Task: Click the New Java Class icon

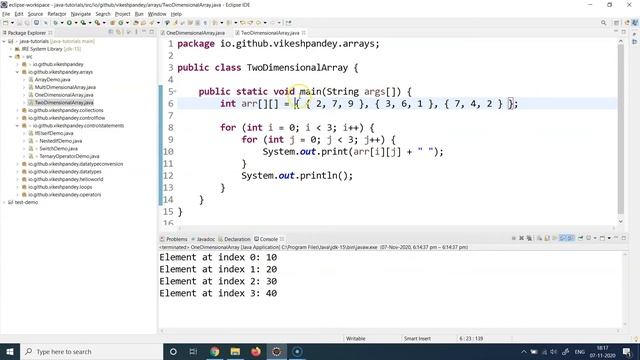Action: (x=121, y=22)
